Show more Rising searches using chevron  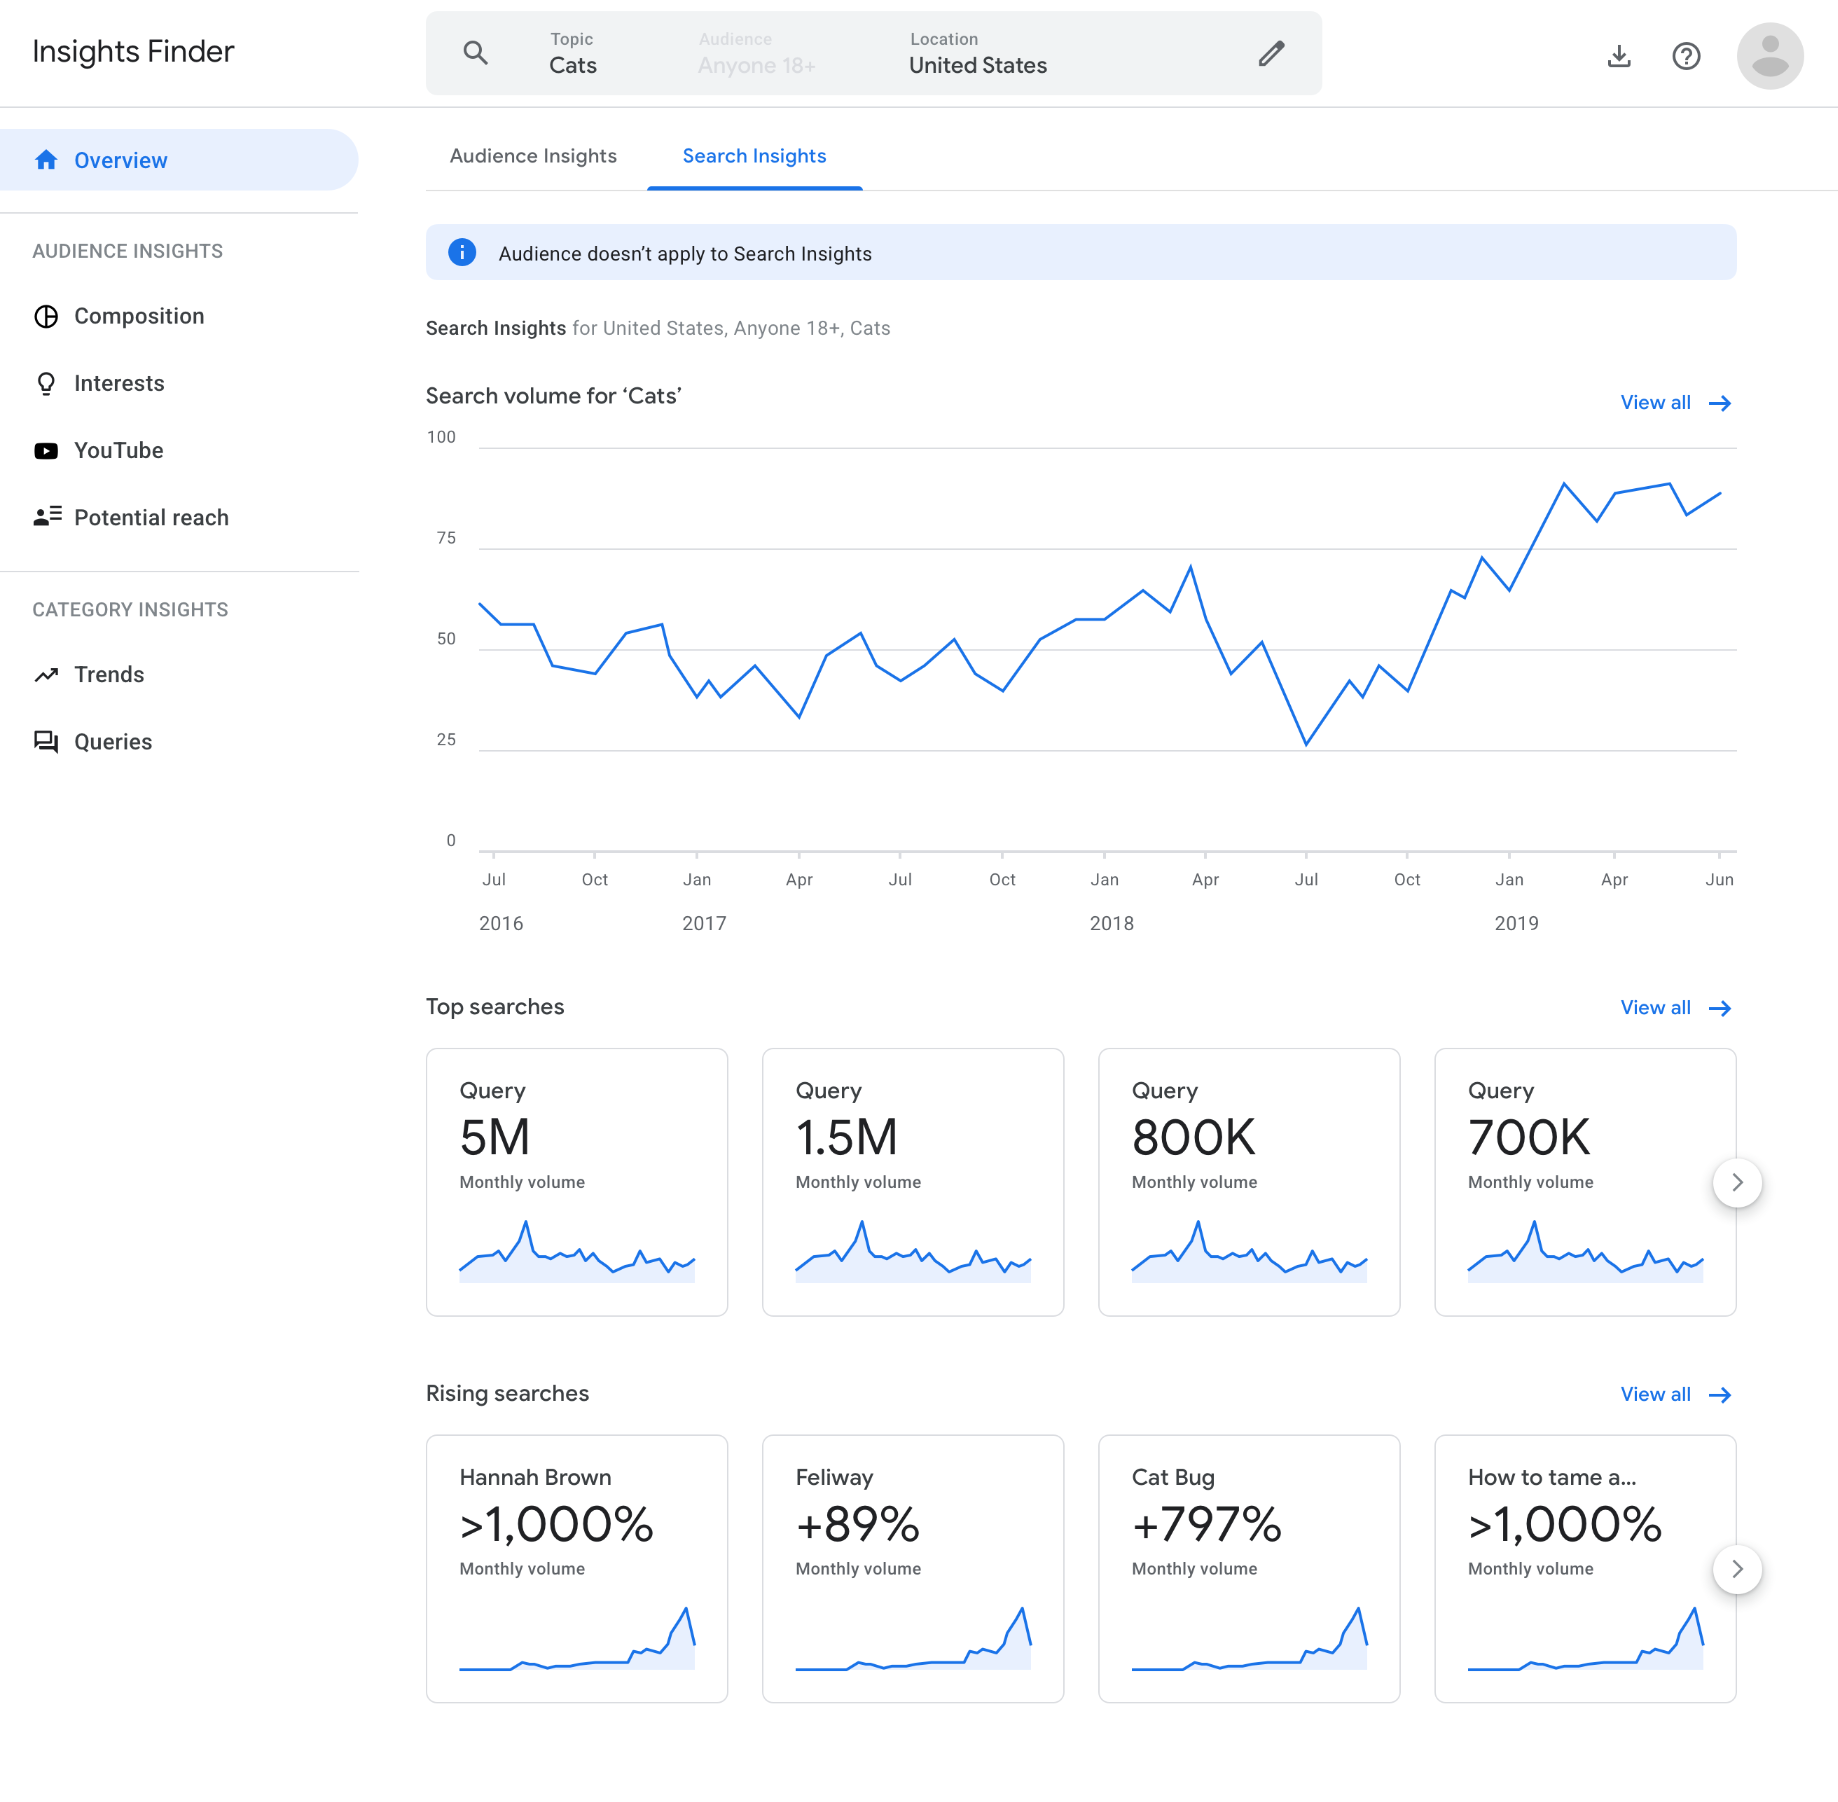(1737, 1569)
